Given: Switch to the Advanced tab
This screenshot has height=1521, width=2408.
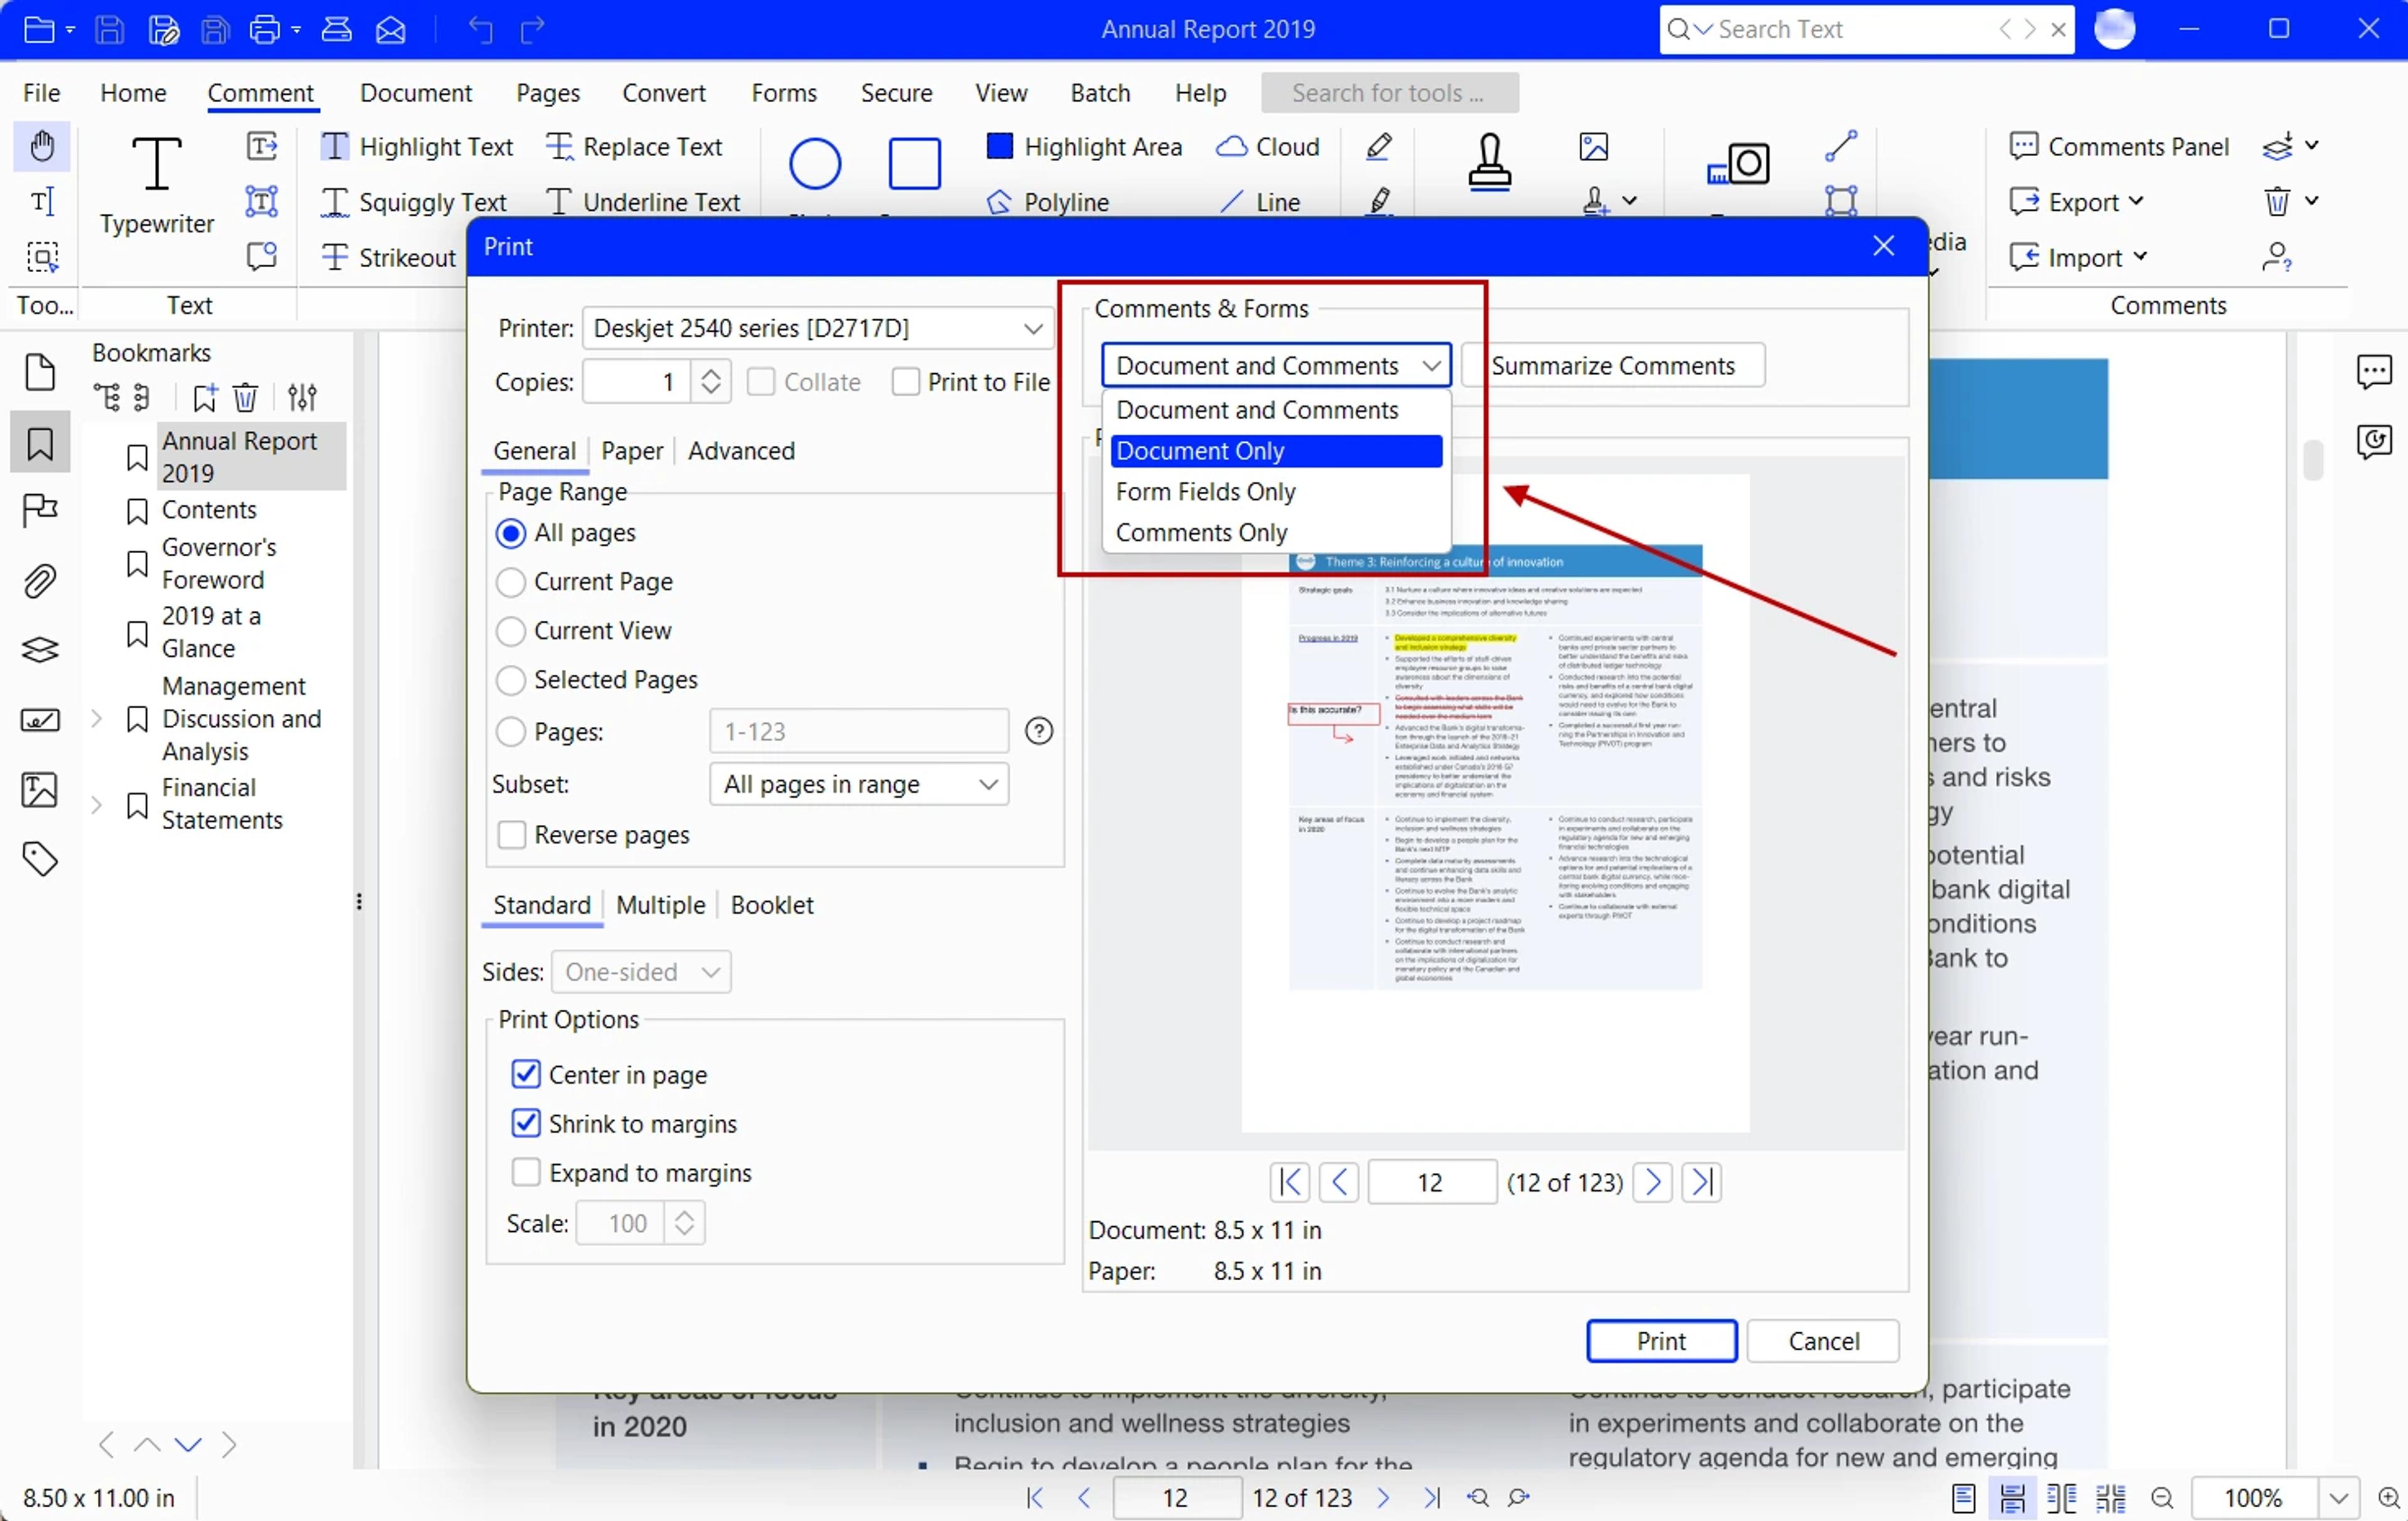Looking at the screenshot, I should point(741,451).
